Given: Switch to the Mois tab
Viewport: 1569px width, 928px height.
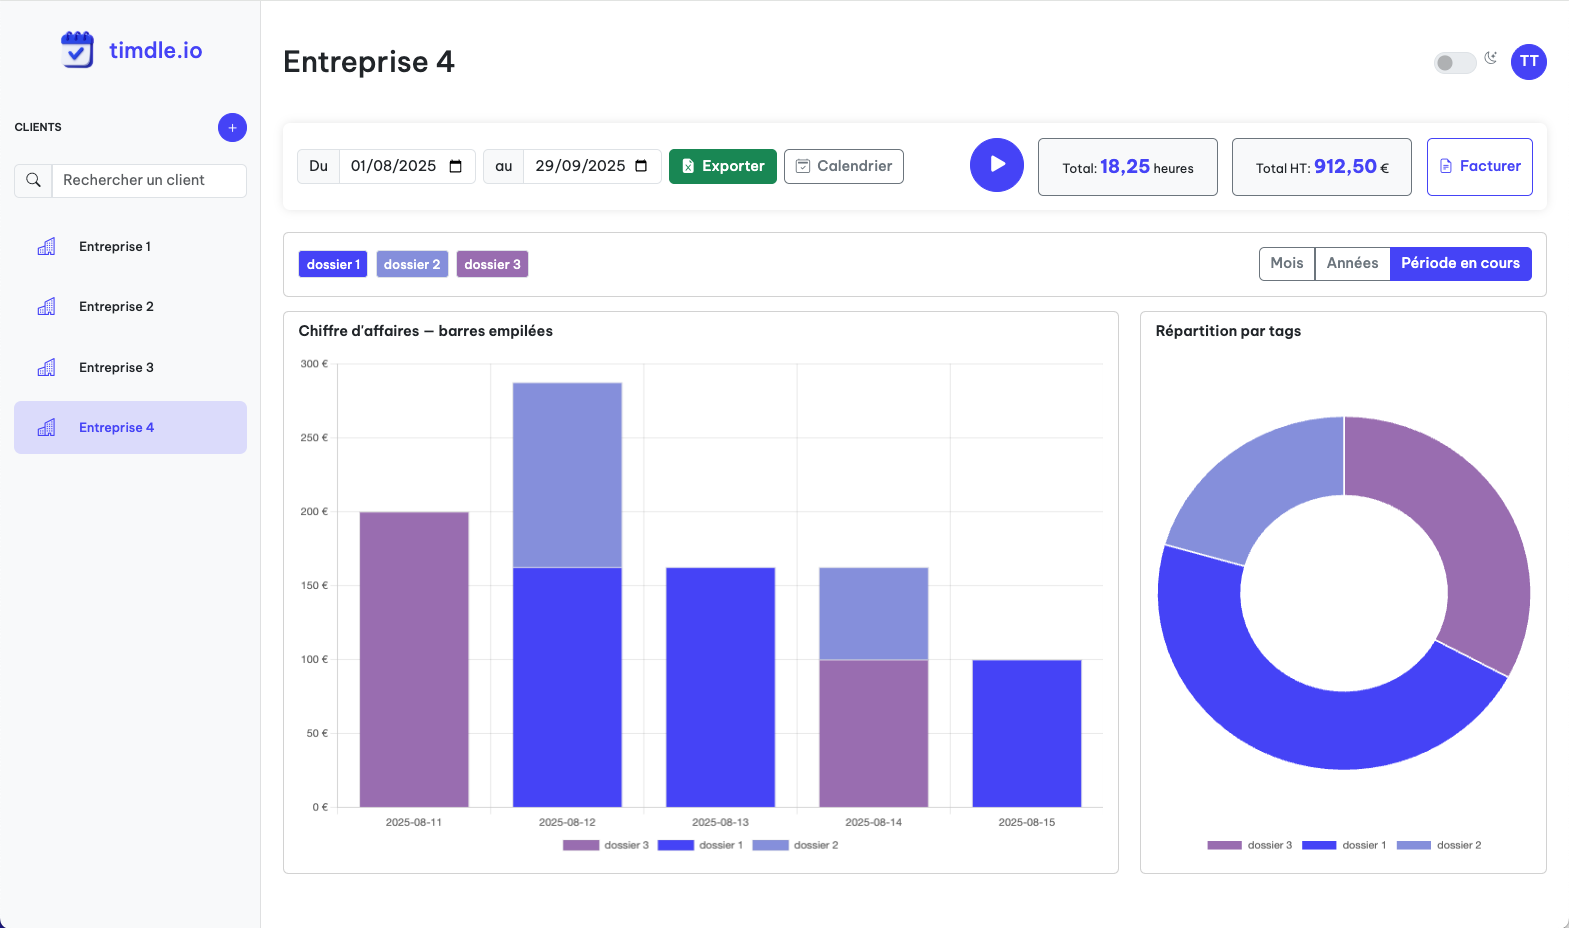Looking at the screenshot, I should click(x=1286, y=263).
